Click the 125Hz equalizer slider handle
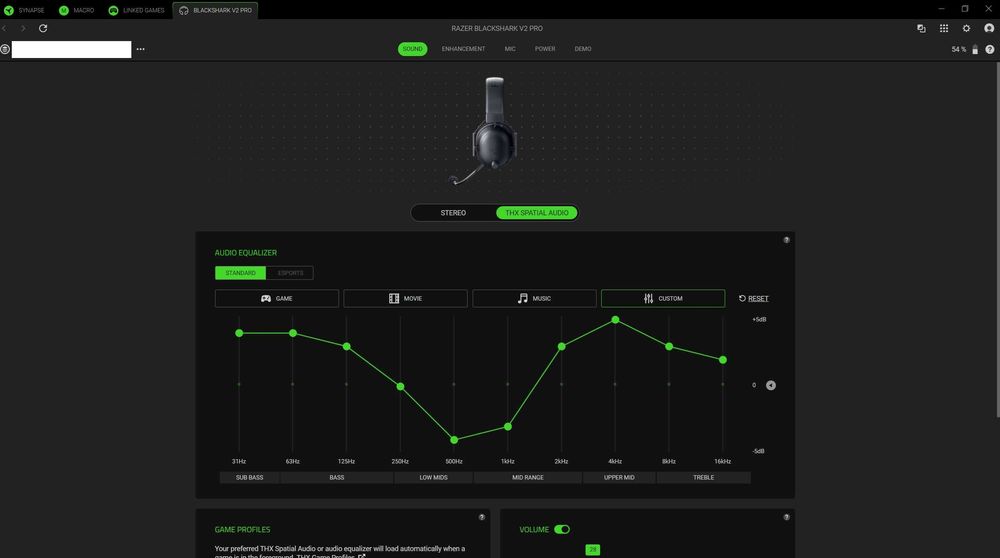The width and height of the screenshot is (1000, 558). pyautogui.click(x=346, y=346)
